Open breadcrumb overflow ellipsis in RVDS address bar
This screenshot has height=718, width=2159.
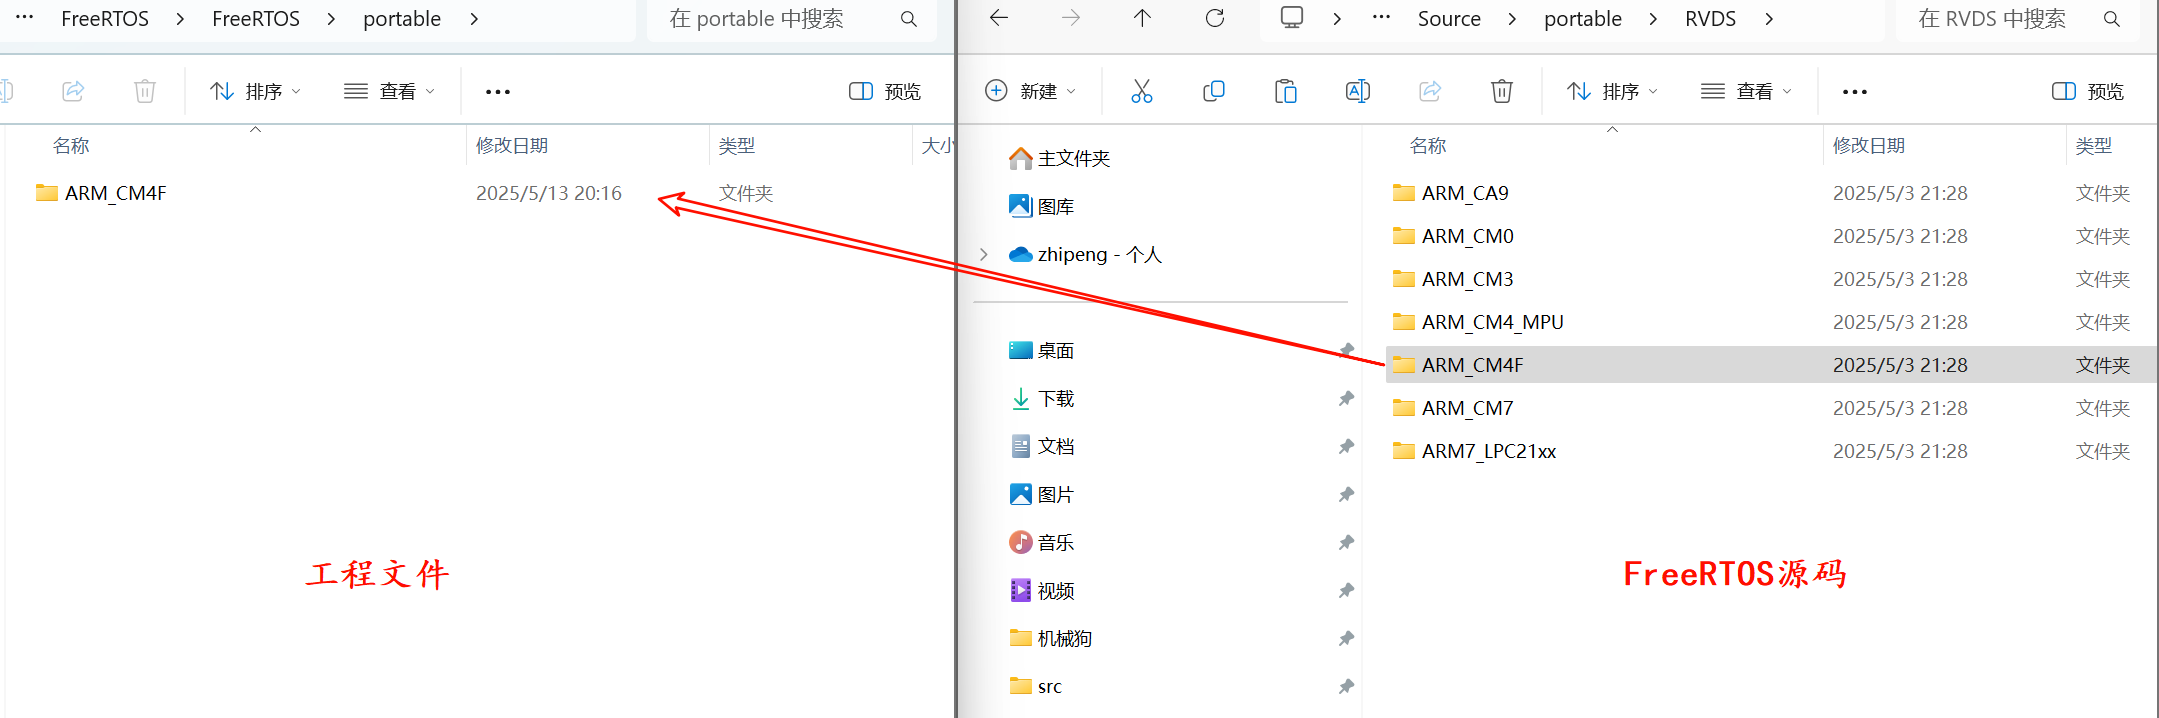click(x=1381, y=18)
